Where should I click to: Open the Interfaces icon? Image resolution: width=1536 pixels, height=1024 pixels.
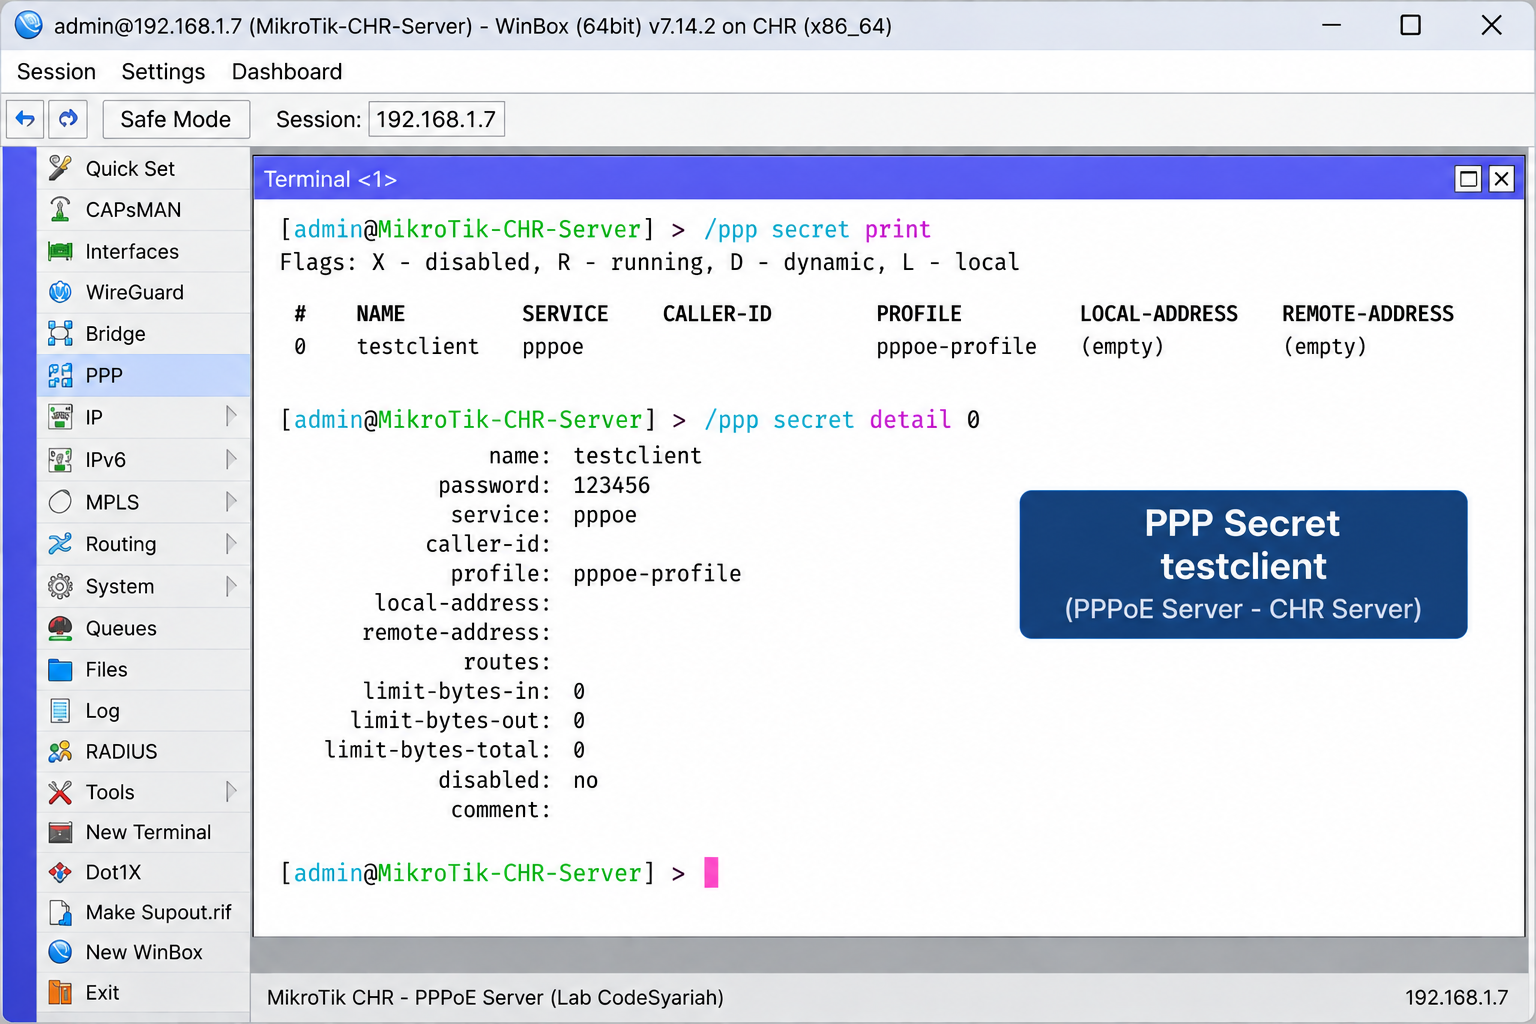pyautogui.click(x=60, y=252)
